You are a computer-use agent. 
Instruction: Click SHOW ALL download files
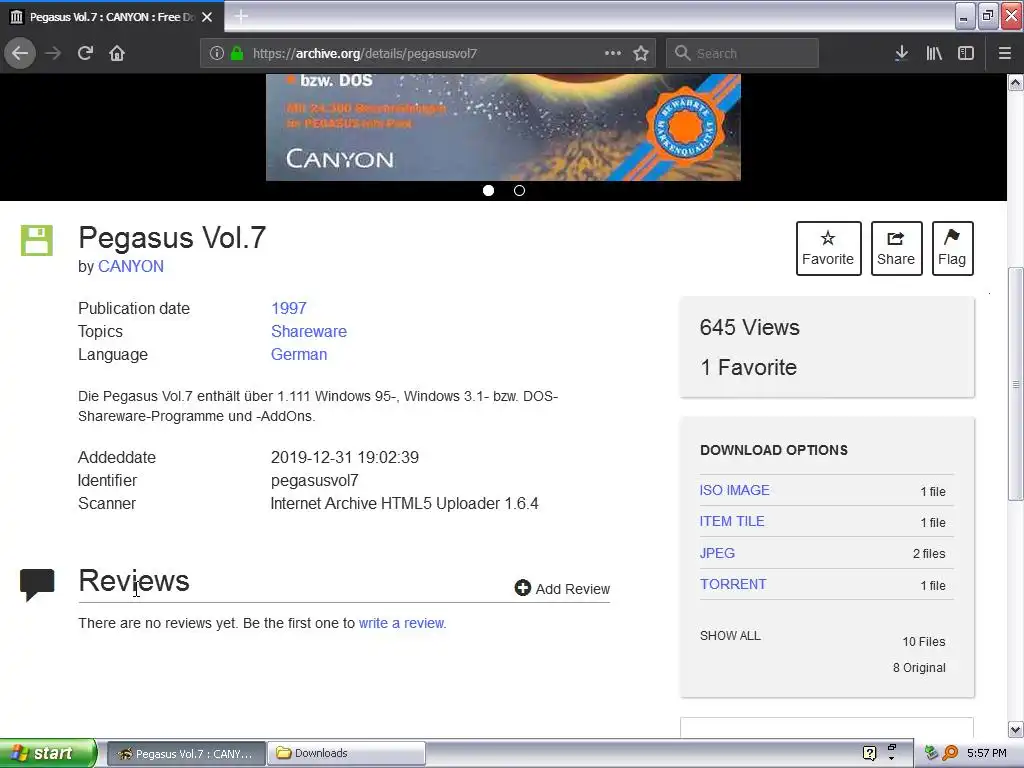point(730,635)
